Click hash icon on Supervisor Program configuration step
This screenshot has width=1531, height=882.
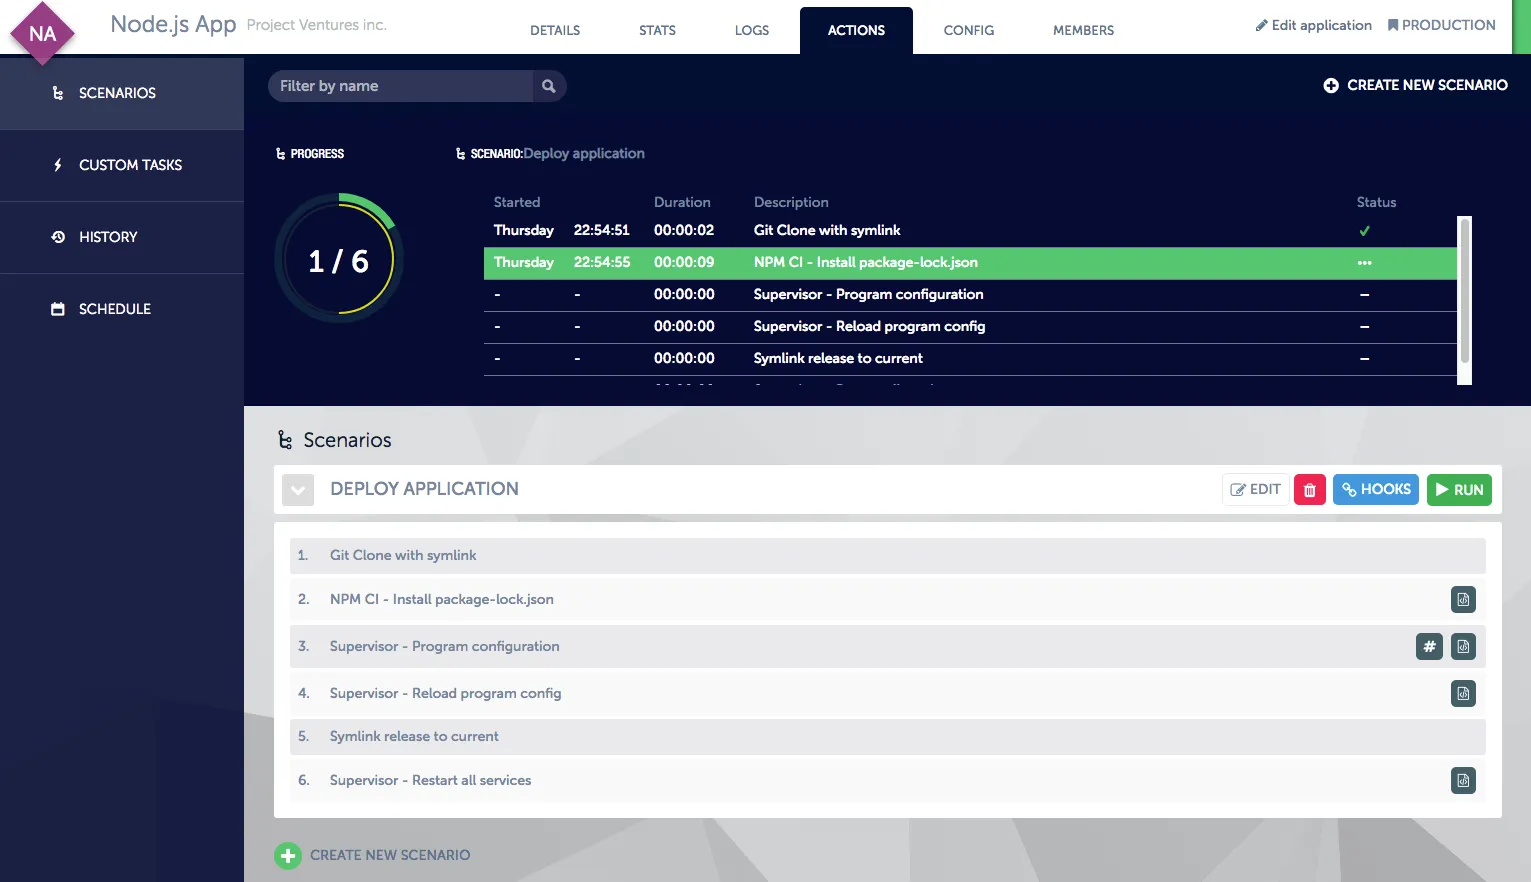1429,647
